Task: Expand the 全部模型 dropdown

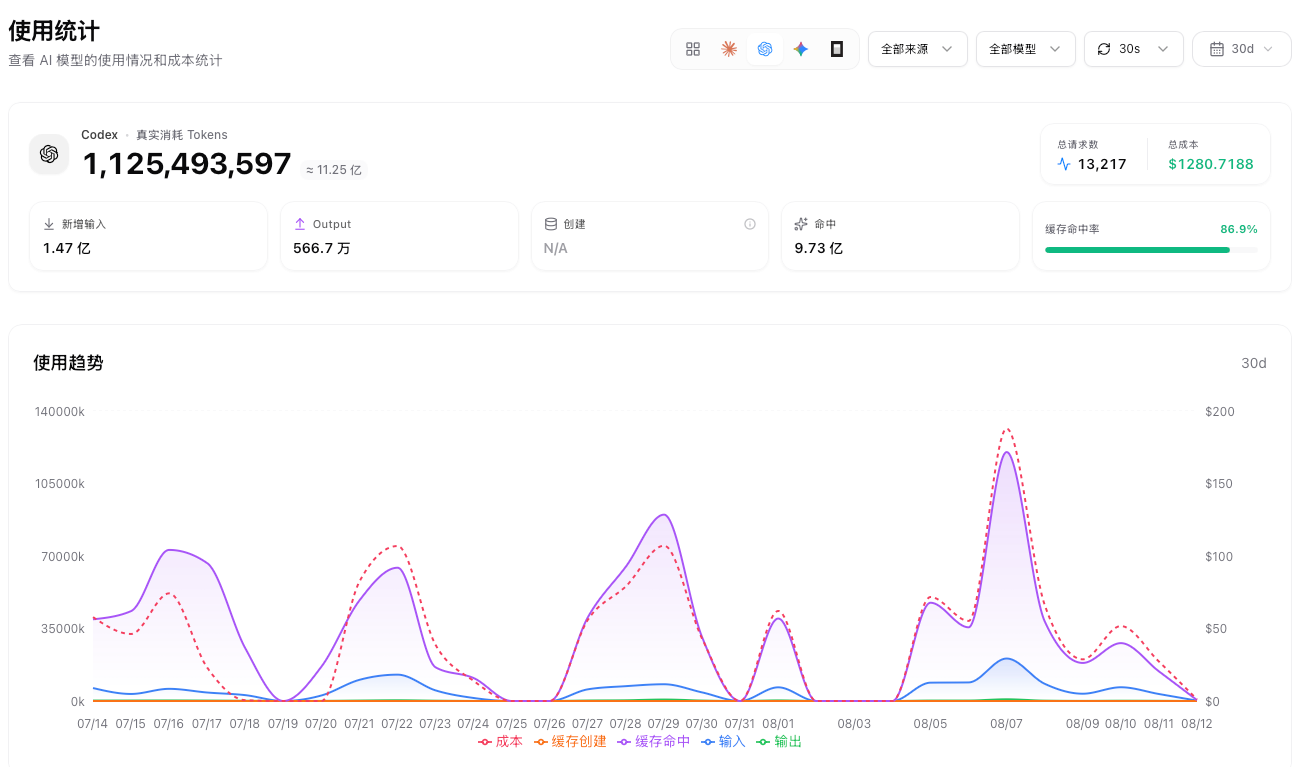Action: tap(1026, 49)
